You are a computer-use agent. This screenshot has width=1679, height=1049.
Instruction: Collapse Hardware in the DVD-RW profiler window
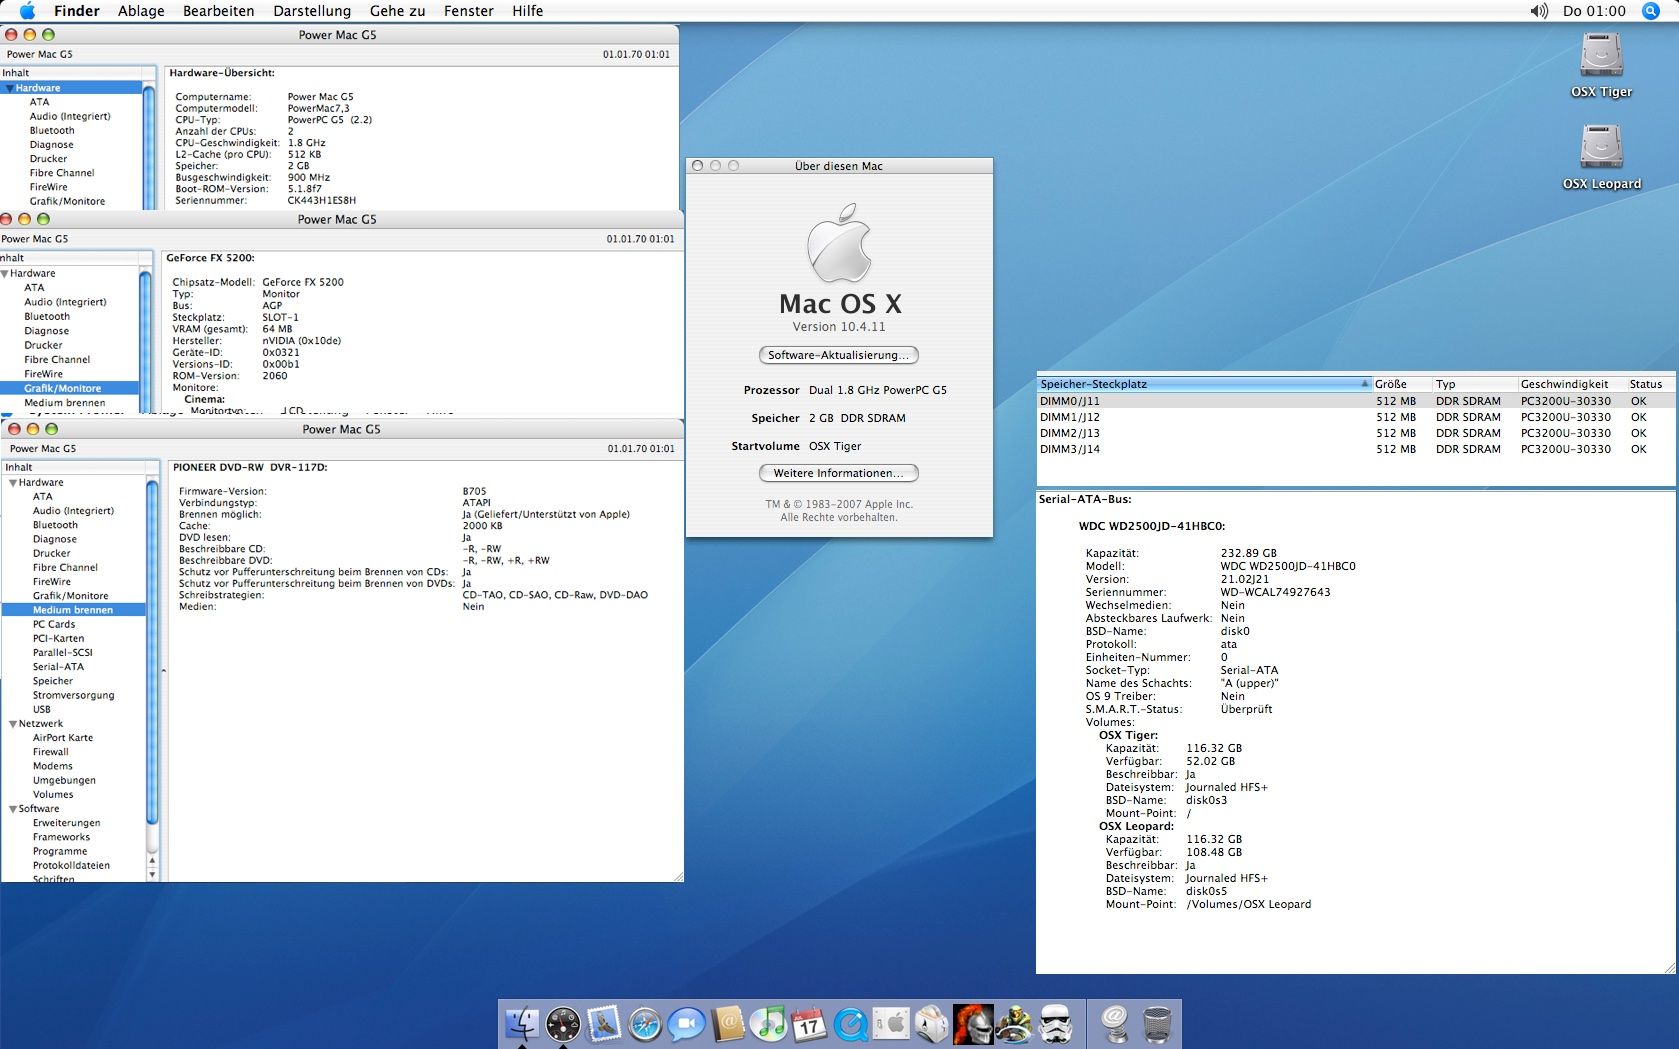13,482
